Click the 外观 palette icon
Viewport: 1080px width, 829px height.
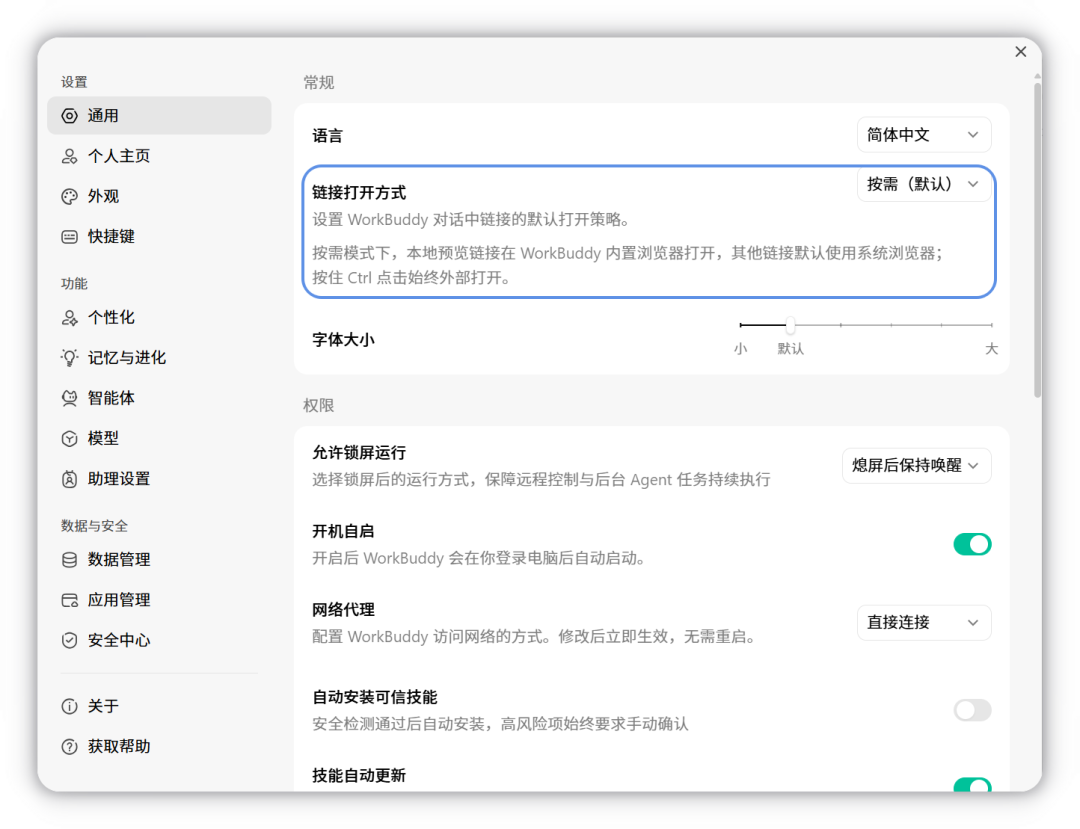[x=70, y=196]
